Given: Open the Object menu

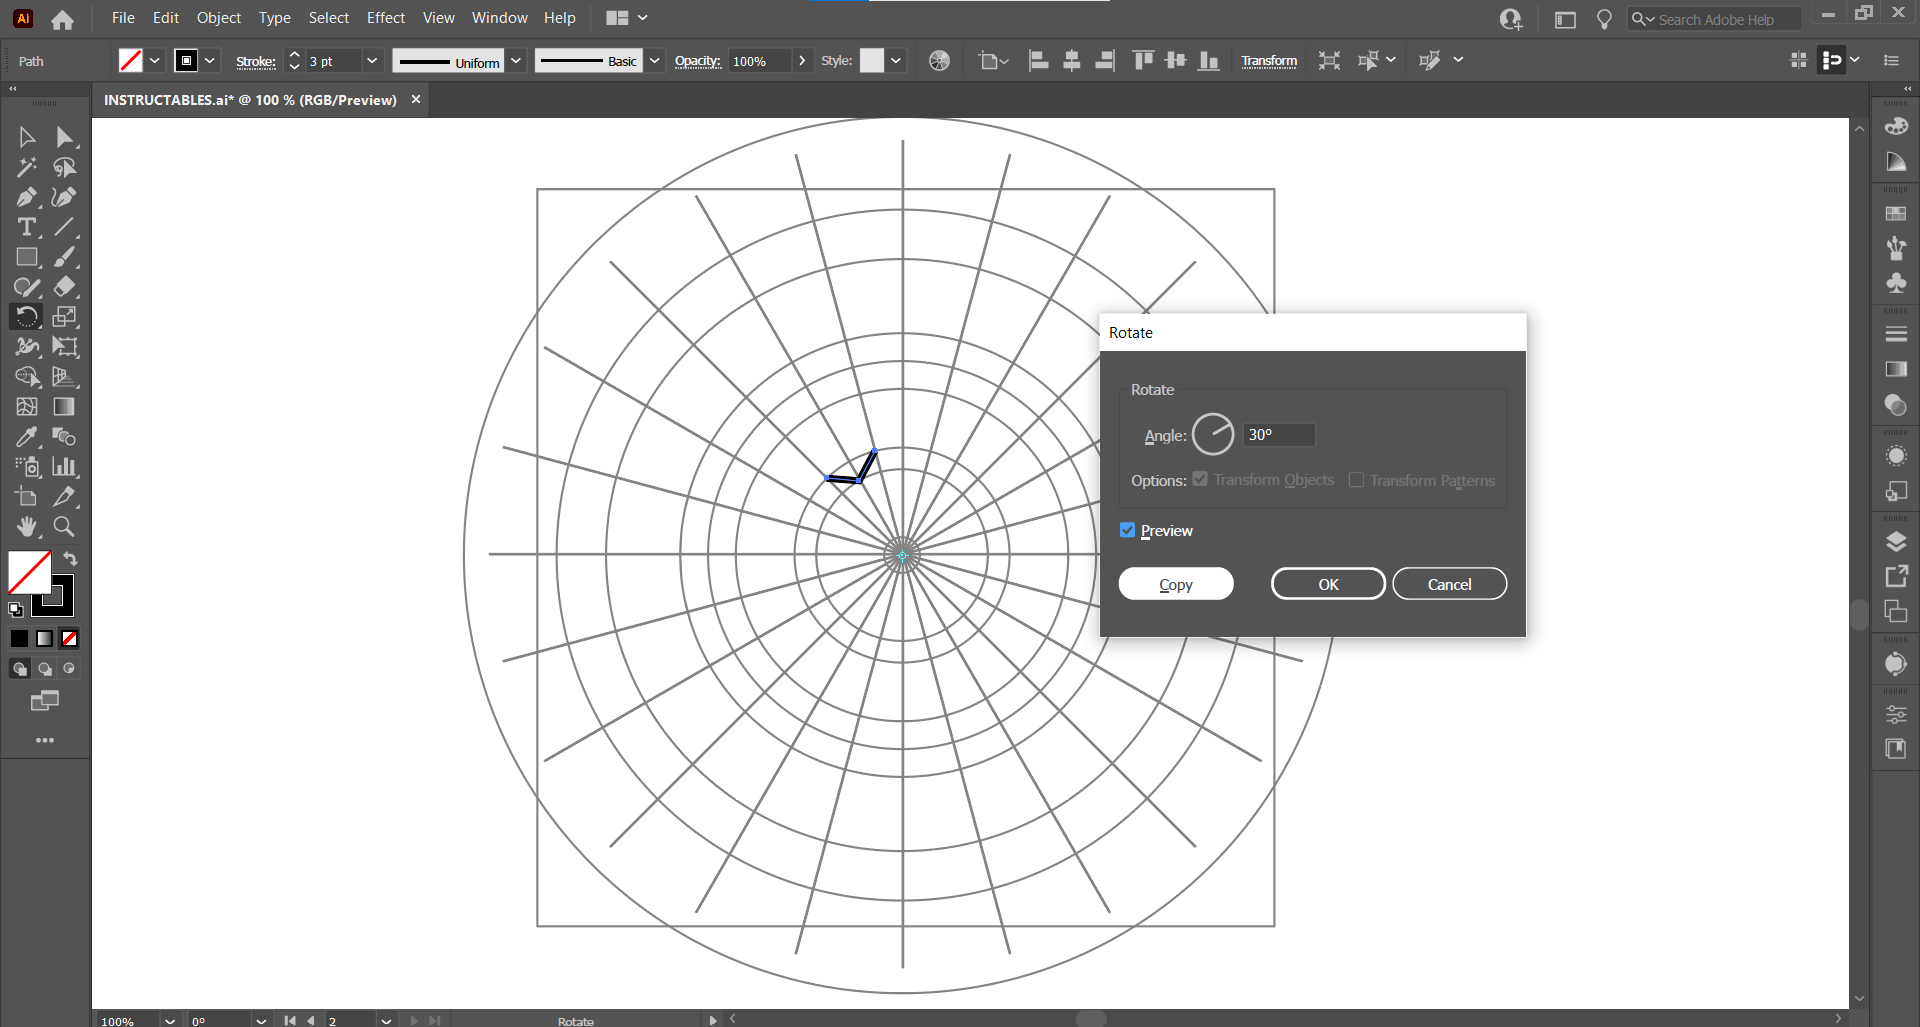Looking at the screenshot, I should pos(218,18).
